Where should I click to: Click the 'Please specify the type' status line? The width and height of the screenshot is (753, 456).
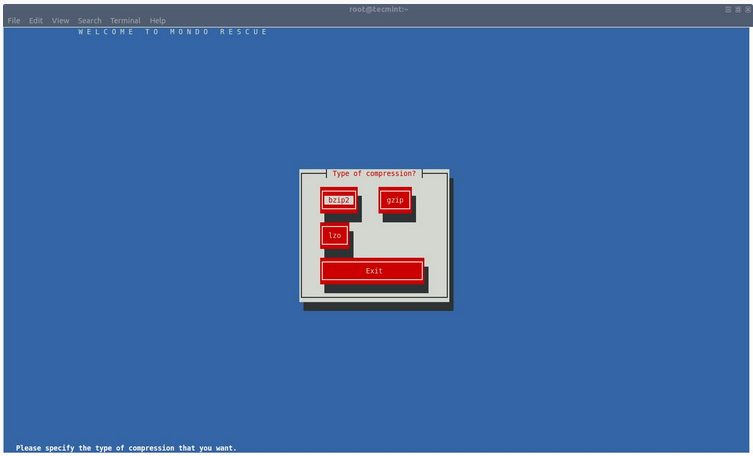126,448
